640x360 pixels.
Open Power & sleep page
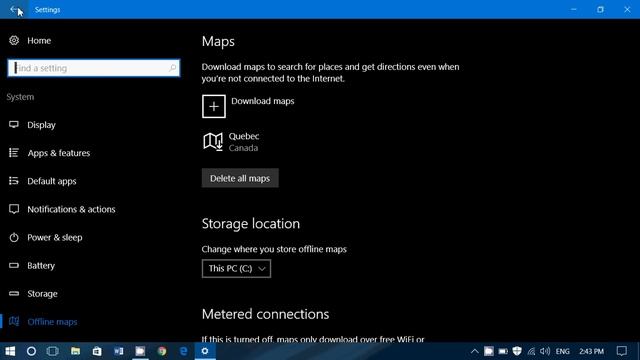(x=55, y=238)
